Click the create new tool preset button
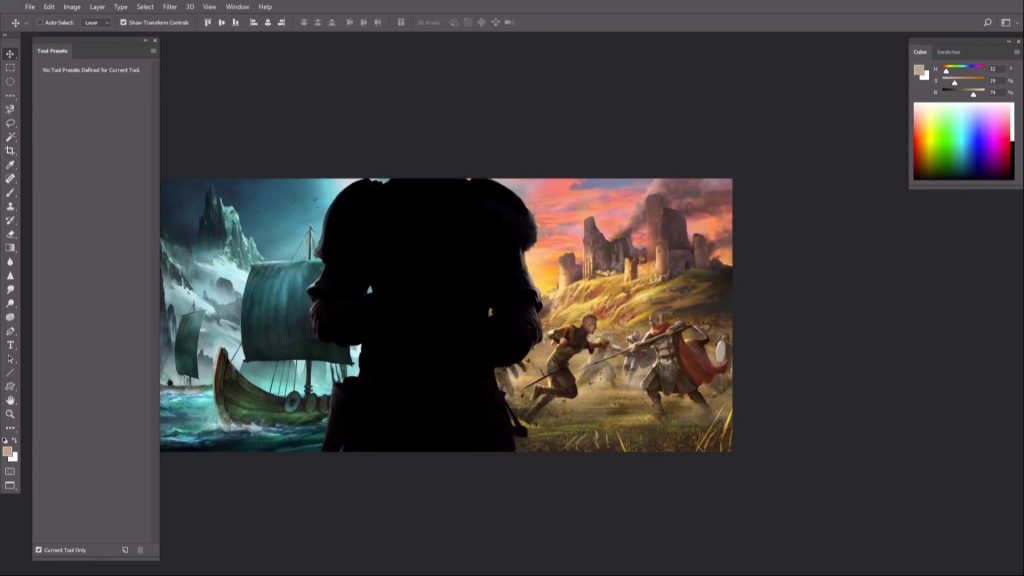 [125, 550]
